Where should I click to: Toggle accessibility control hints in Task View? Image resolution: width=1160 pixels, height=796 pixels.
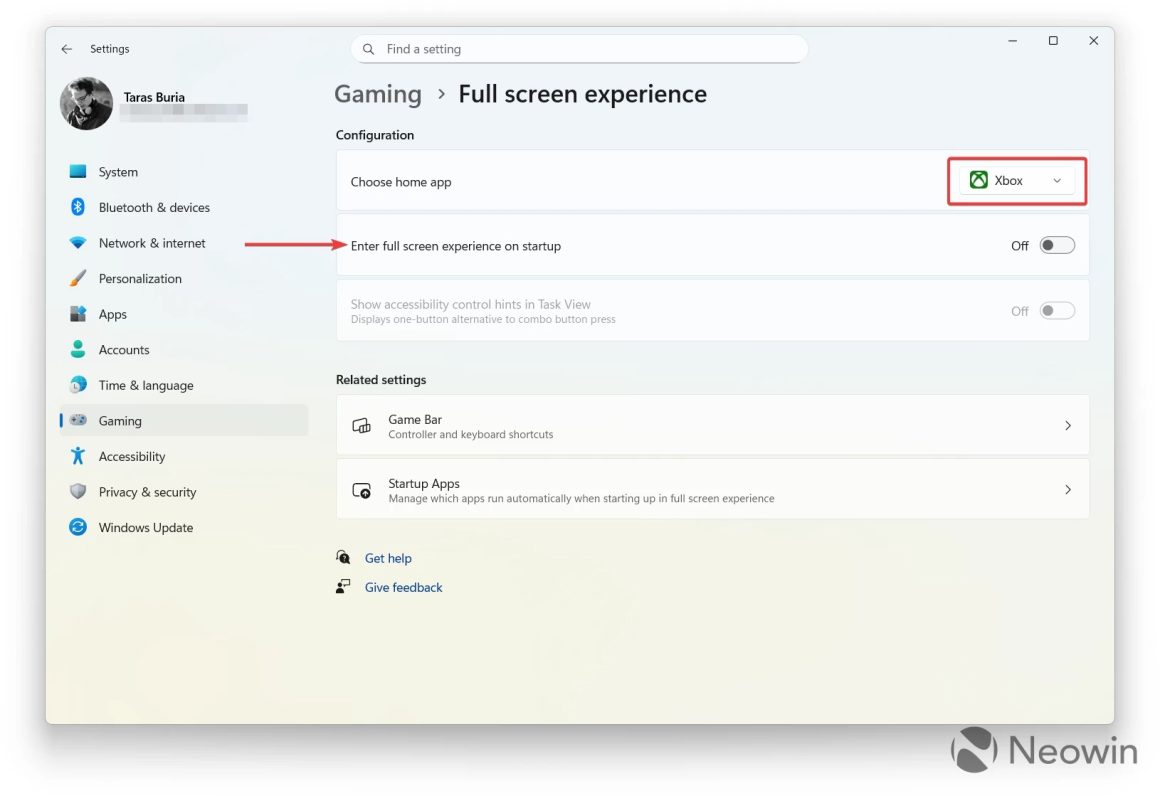pos(1057,311)
